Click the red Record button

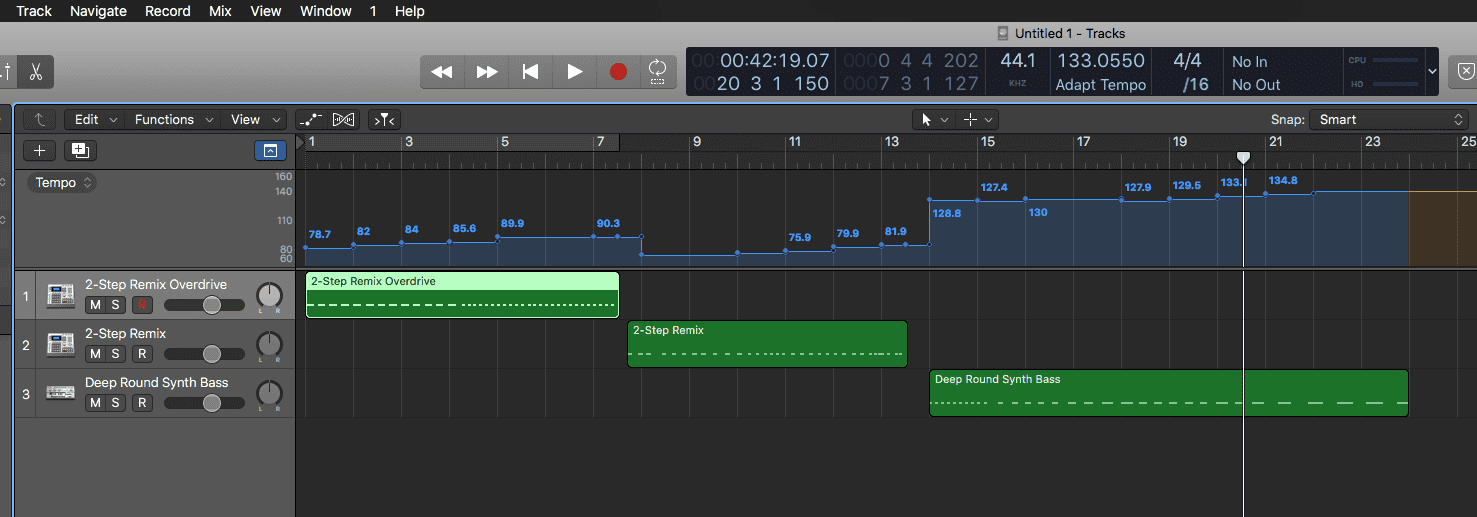pyautogui.click(x=618, y=72)
